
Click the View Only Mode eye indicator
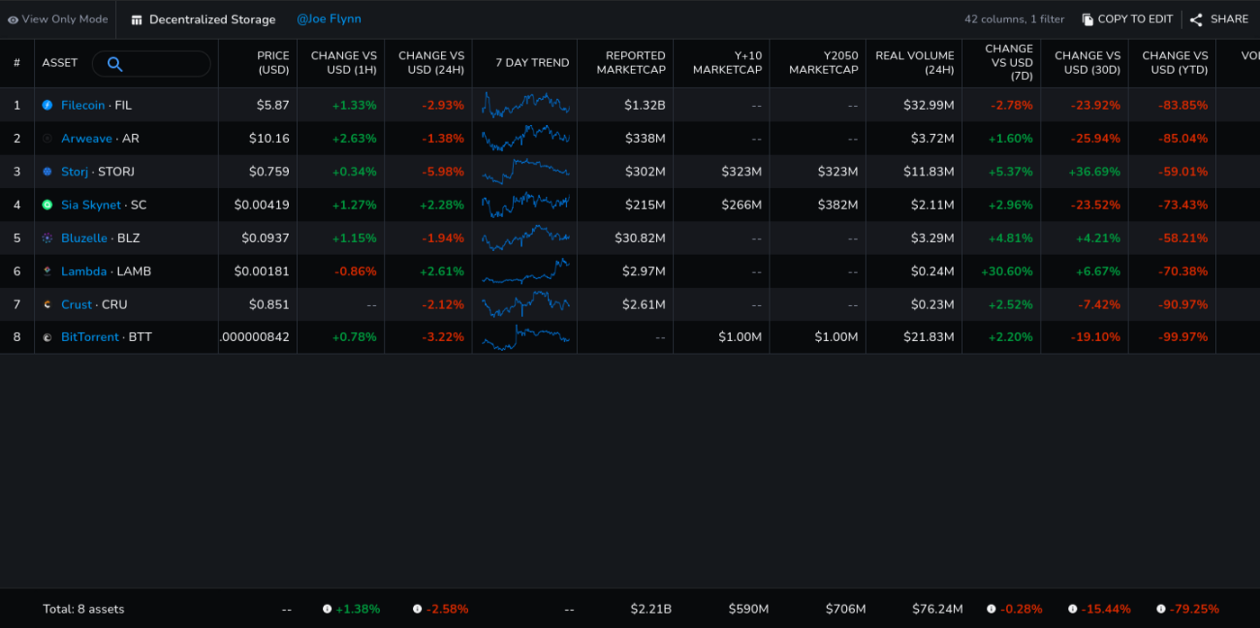(13, 20)
